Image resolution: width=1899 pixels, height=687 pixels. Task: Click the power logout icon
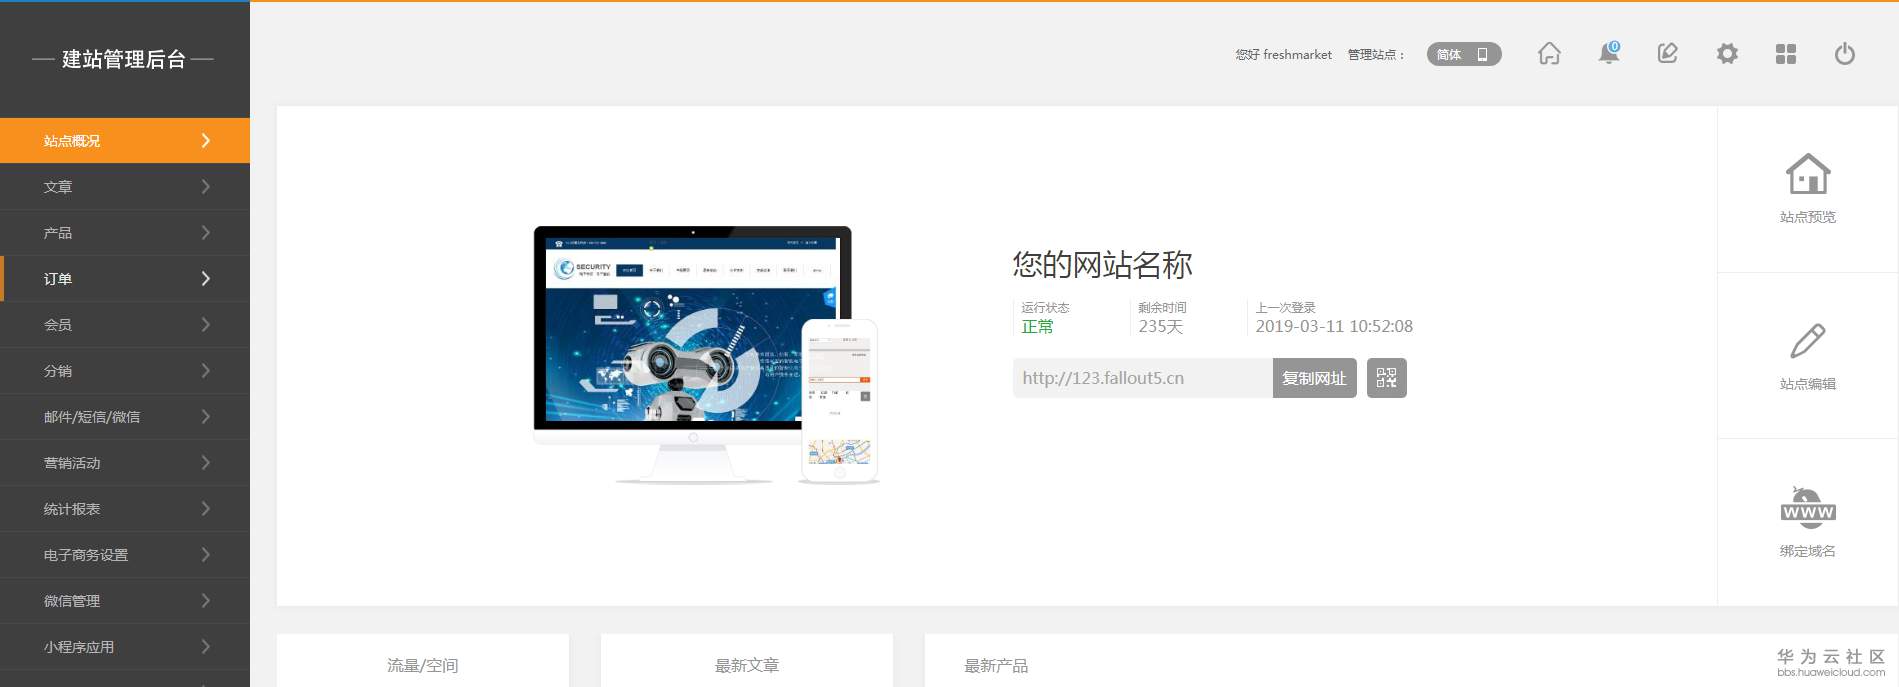pyautogui.click(x=1845, y=54)
